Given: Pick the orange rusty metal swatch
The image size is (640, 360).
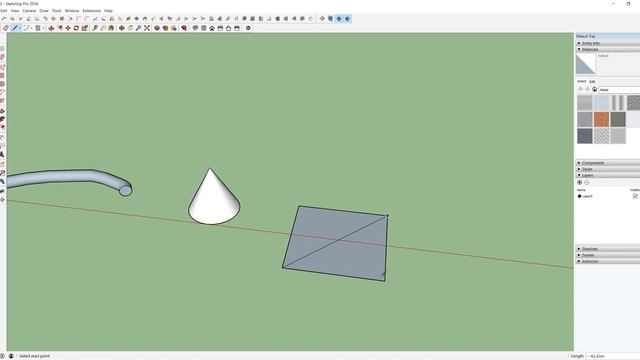Looking at the screenshot, I should point(601,120).
